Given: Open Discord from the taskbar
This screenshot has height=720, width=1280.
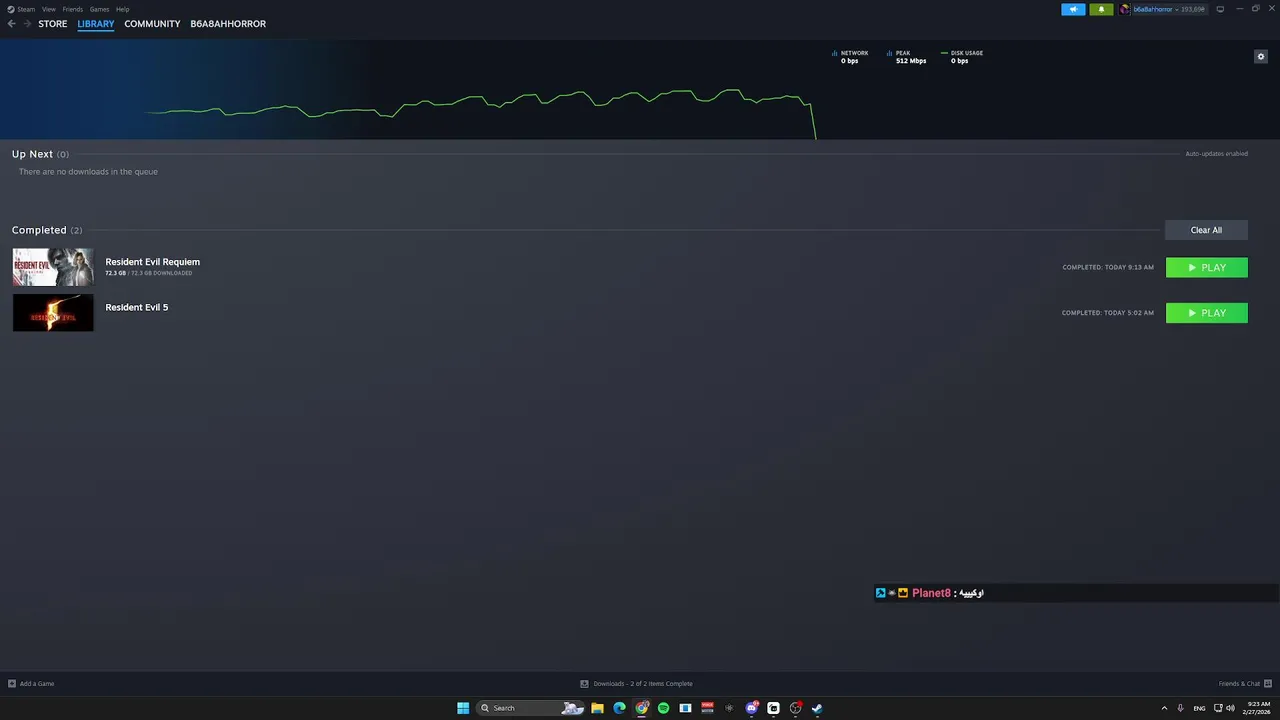Looking at the screenshot, I should click(751, 708).
